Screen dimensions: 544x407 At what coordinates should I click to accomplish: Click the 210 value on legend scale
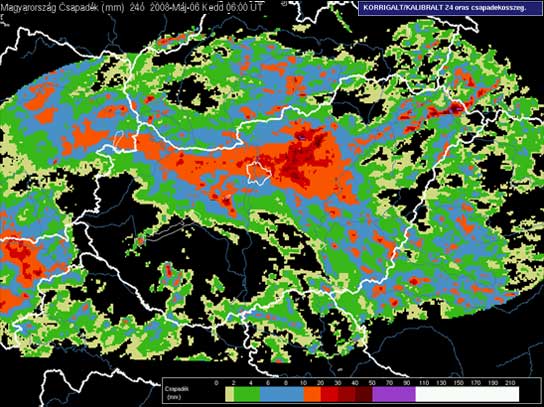pos(510,383)
